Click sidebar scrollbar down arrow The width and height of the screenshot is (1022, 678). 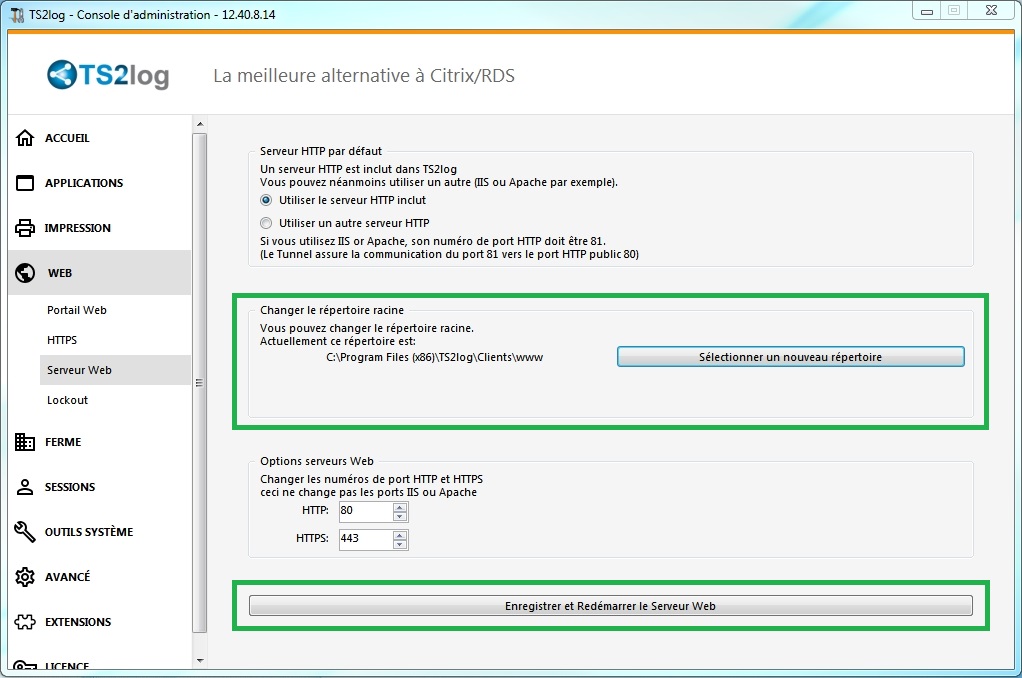pos(200,660)
